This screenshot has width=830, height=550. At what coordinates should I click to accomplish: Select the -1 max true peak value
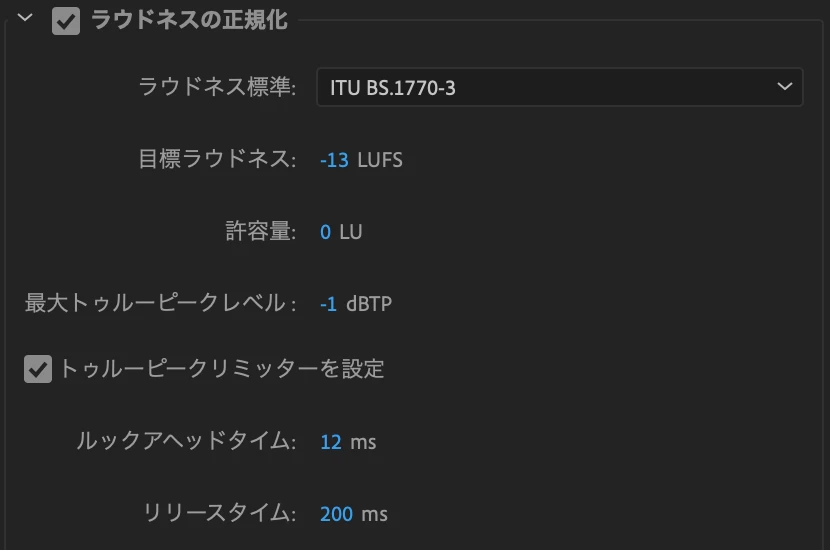click(x=328, y=304)
